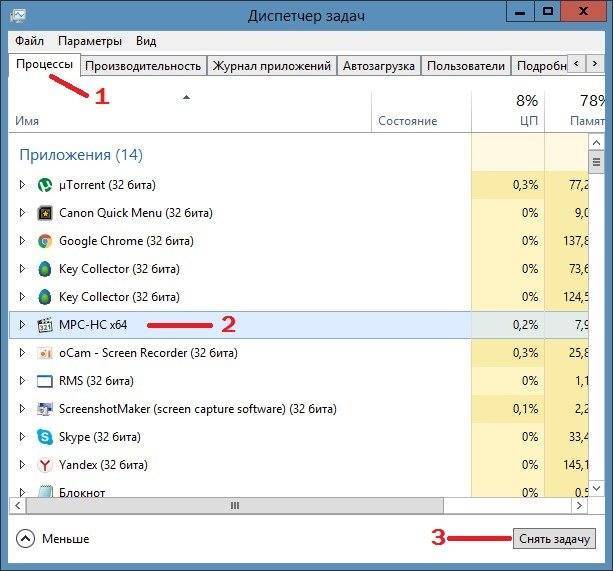Screen dimensions: 613x571
Task: Click the vertical scrollbar up arrow
Action: (597, 143)
